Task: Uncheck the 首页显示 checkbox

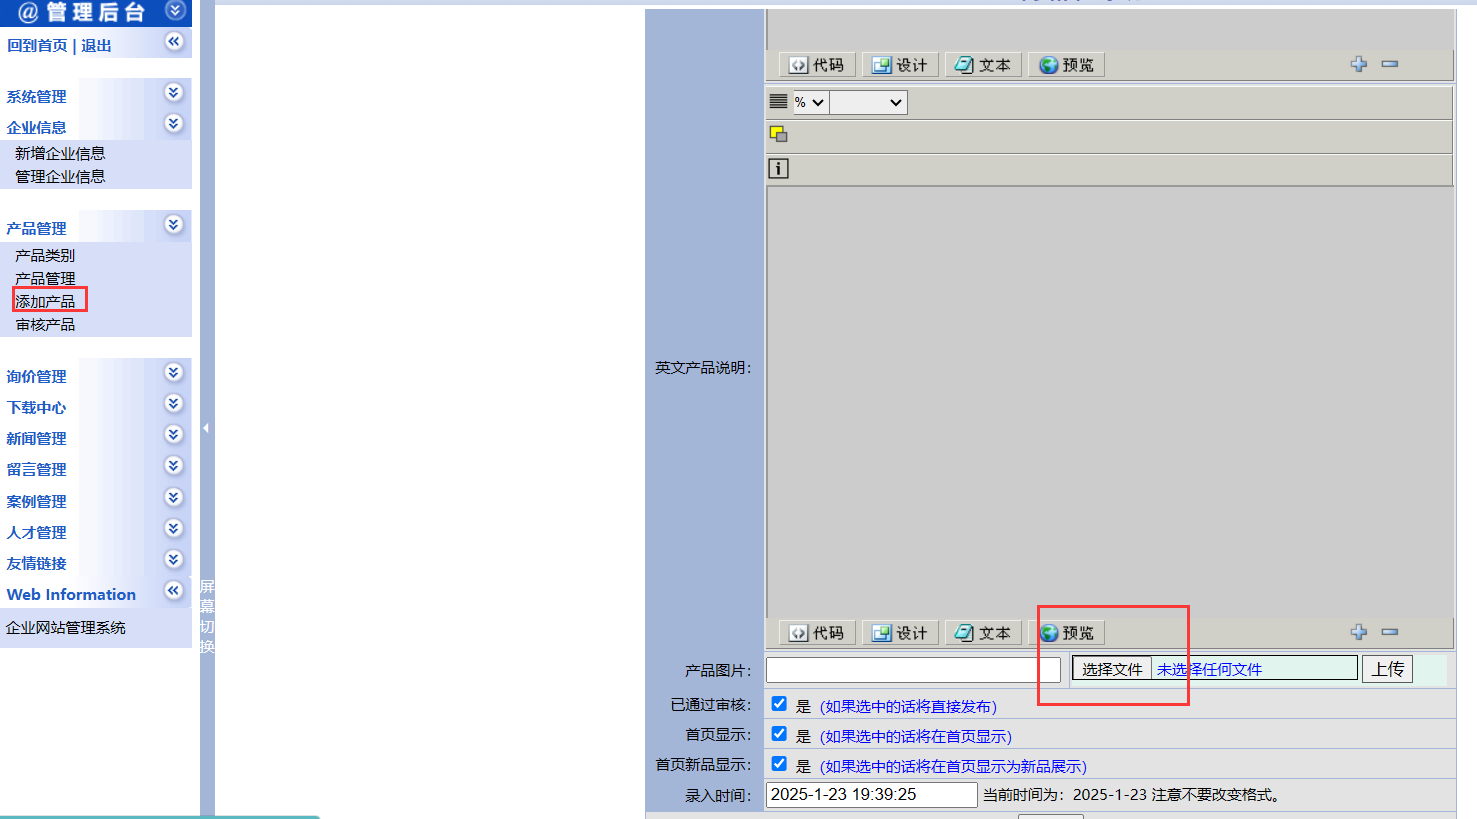Action: pos(779,734)
